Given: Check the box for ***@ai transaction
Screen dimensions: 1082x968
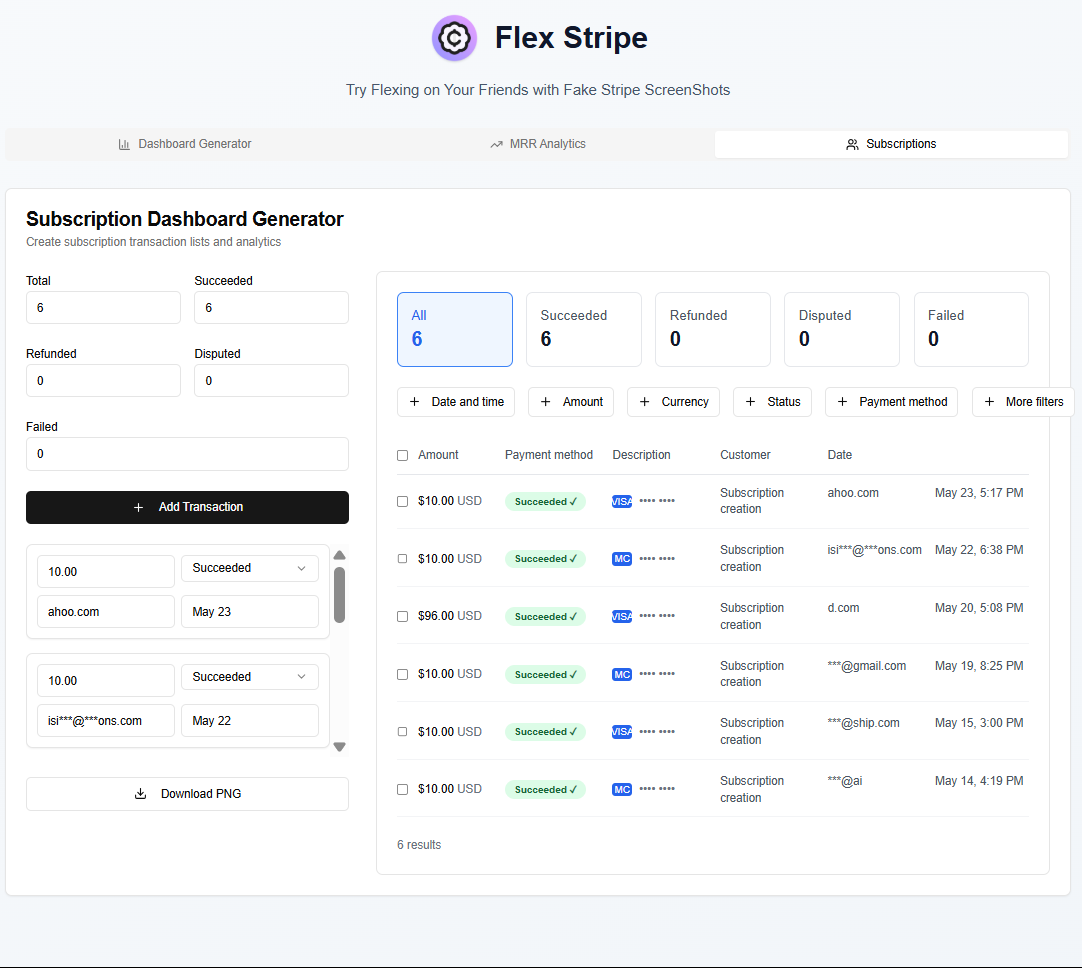Looking at the screenshot, I should pos(402,789).
